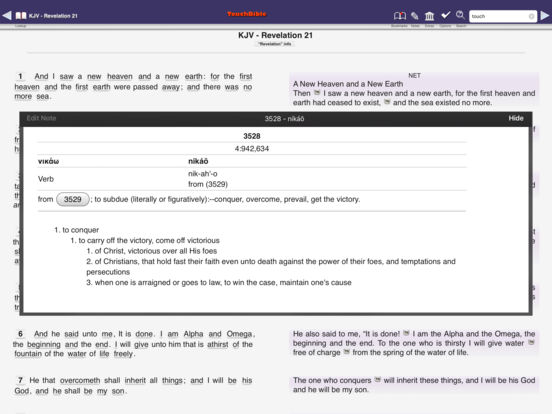Open NET note icon after 'Then'

[317, 93]
